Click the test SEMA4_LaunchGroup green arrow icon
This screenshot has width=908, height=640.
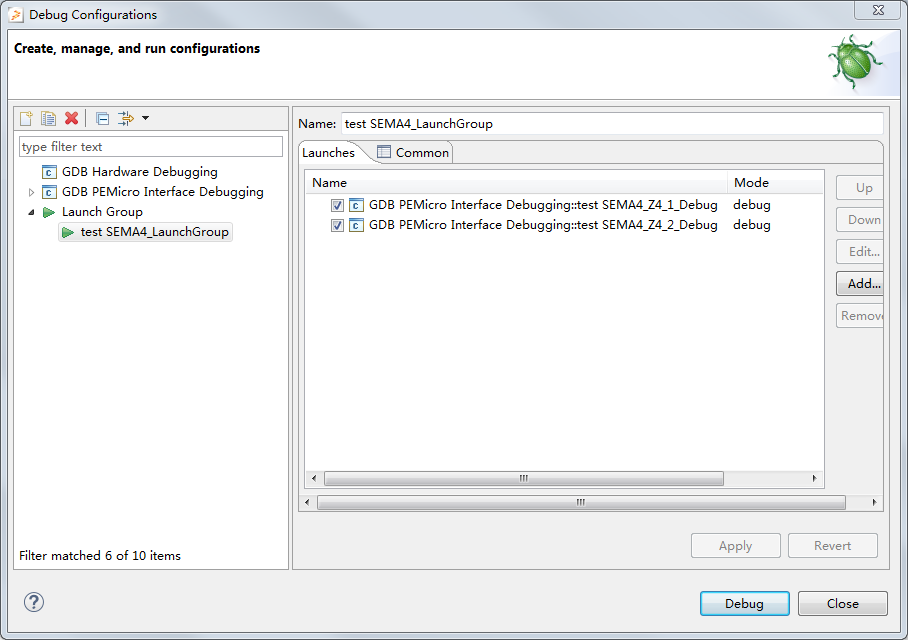tap(68, 232)
